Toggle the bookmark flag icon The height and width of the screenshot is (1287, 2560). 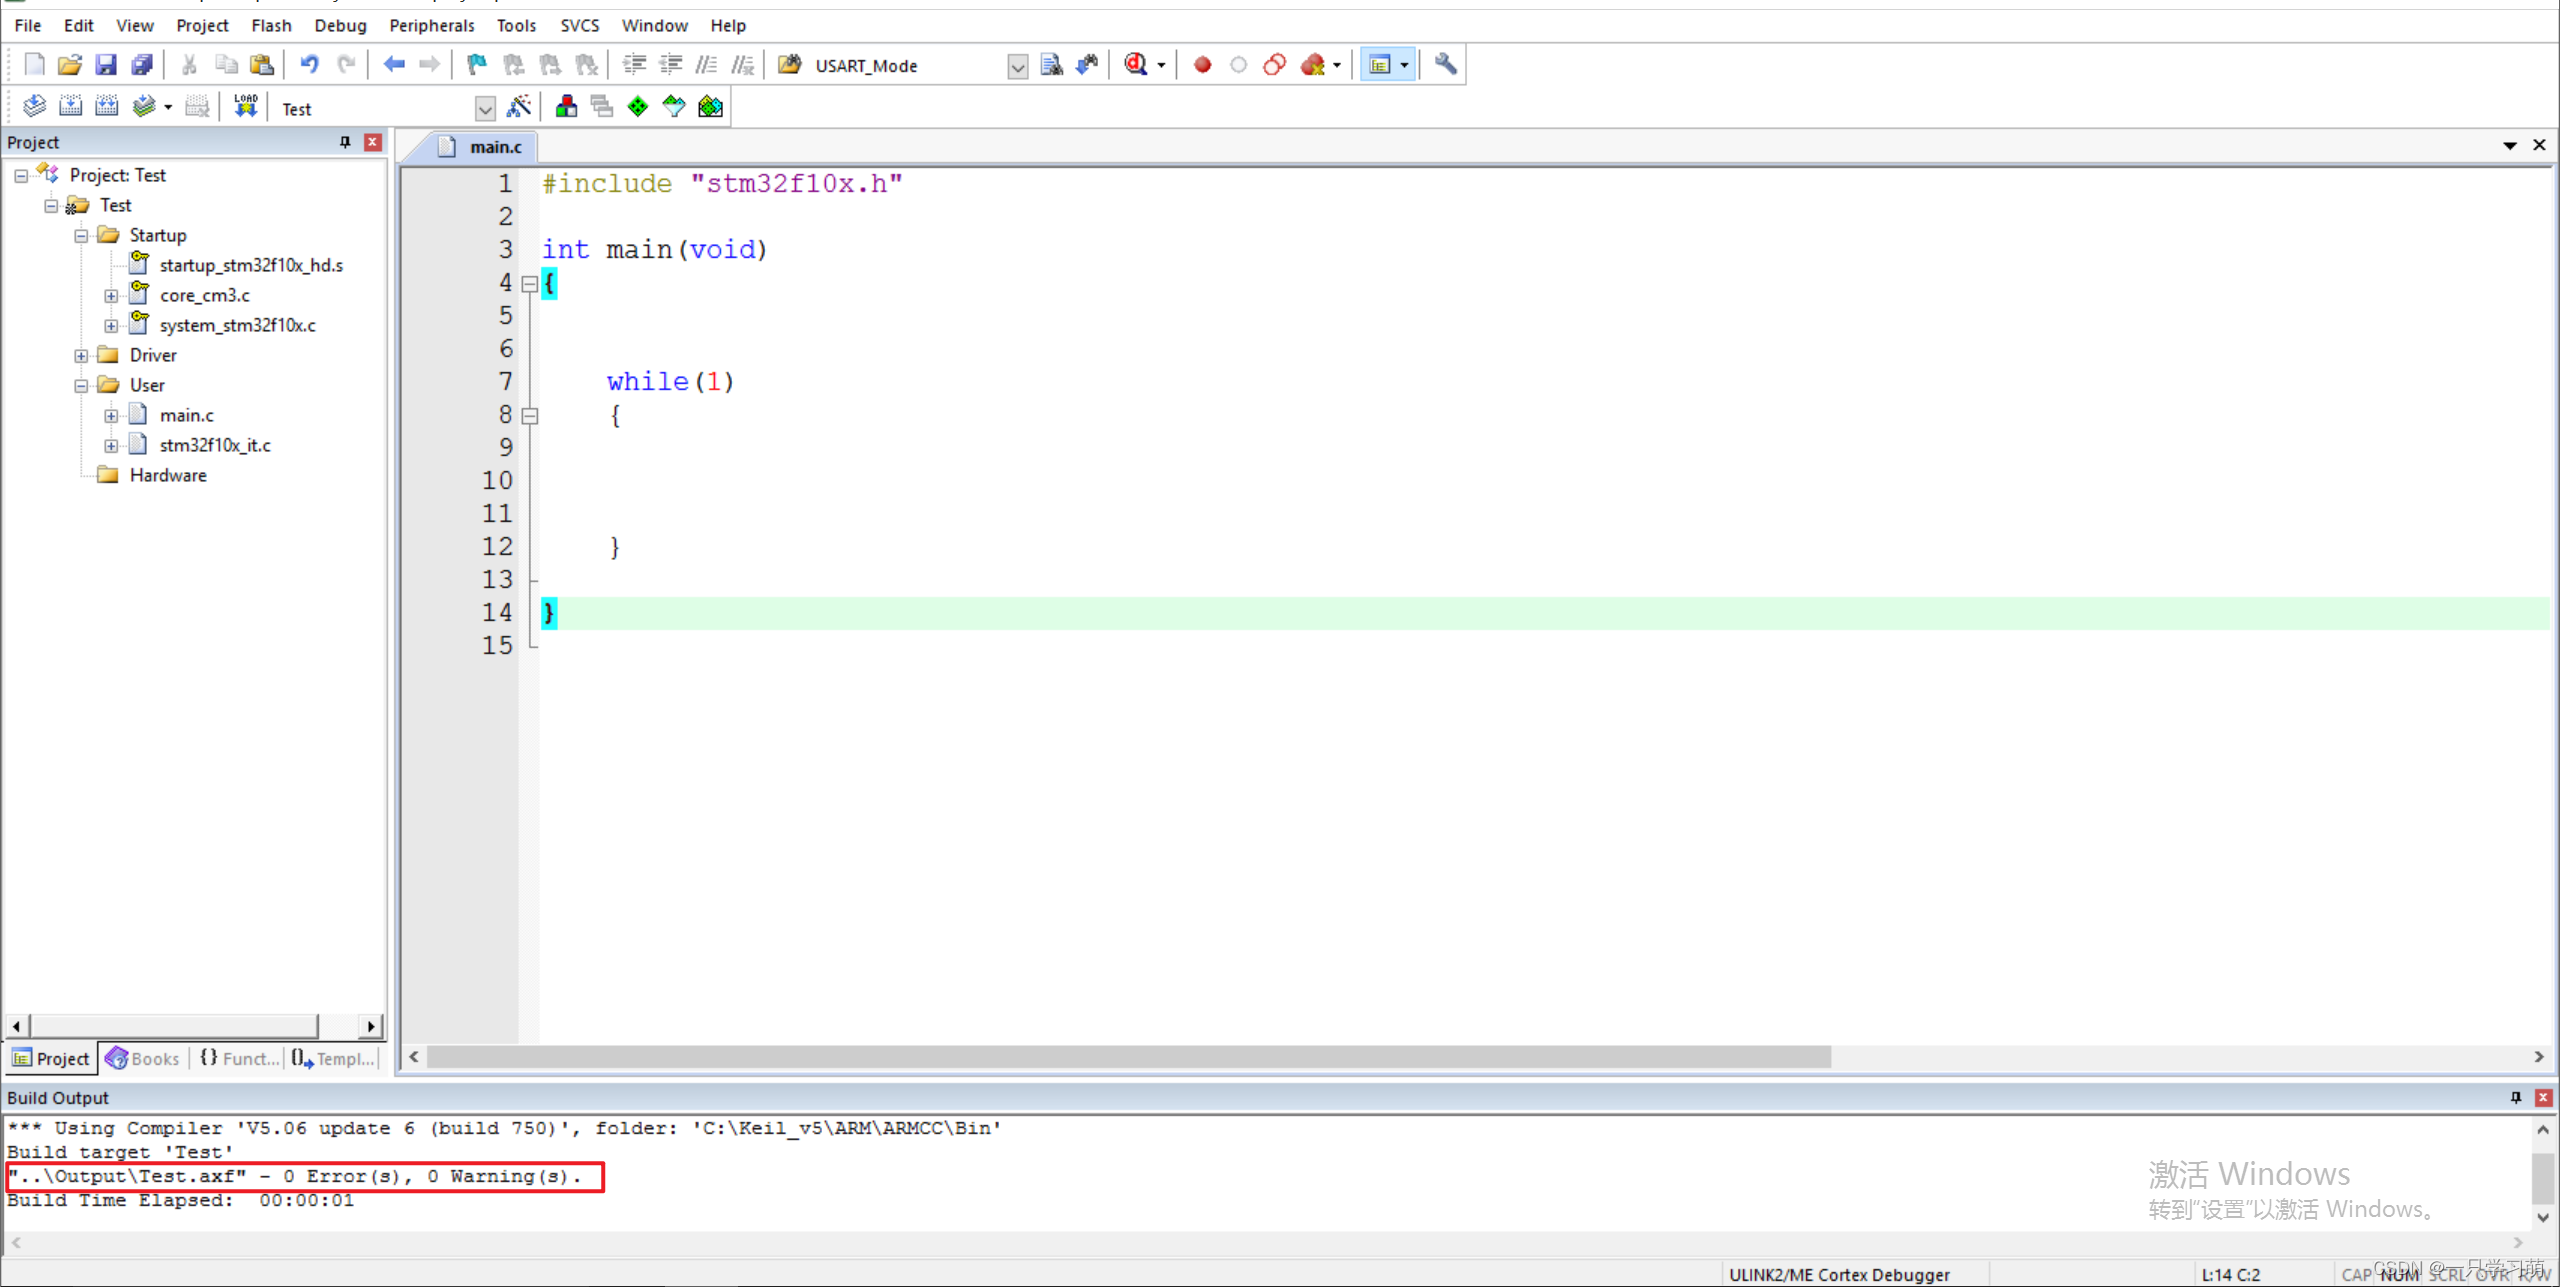click(x=476, y=65)
